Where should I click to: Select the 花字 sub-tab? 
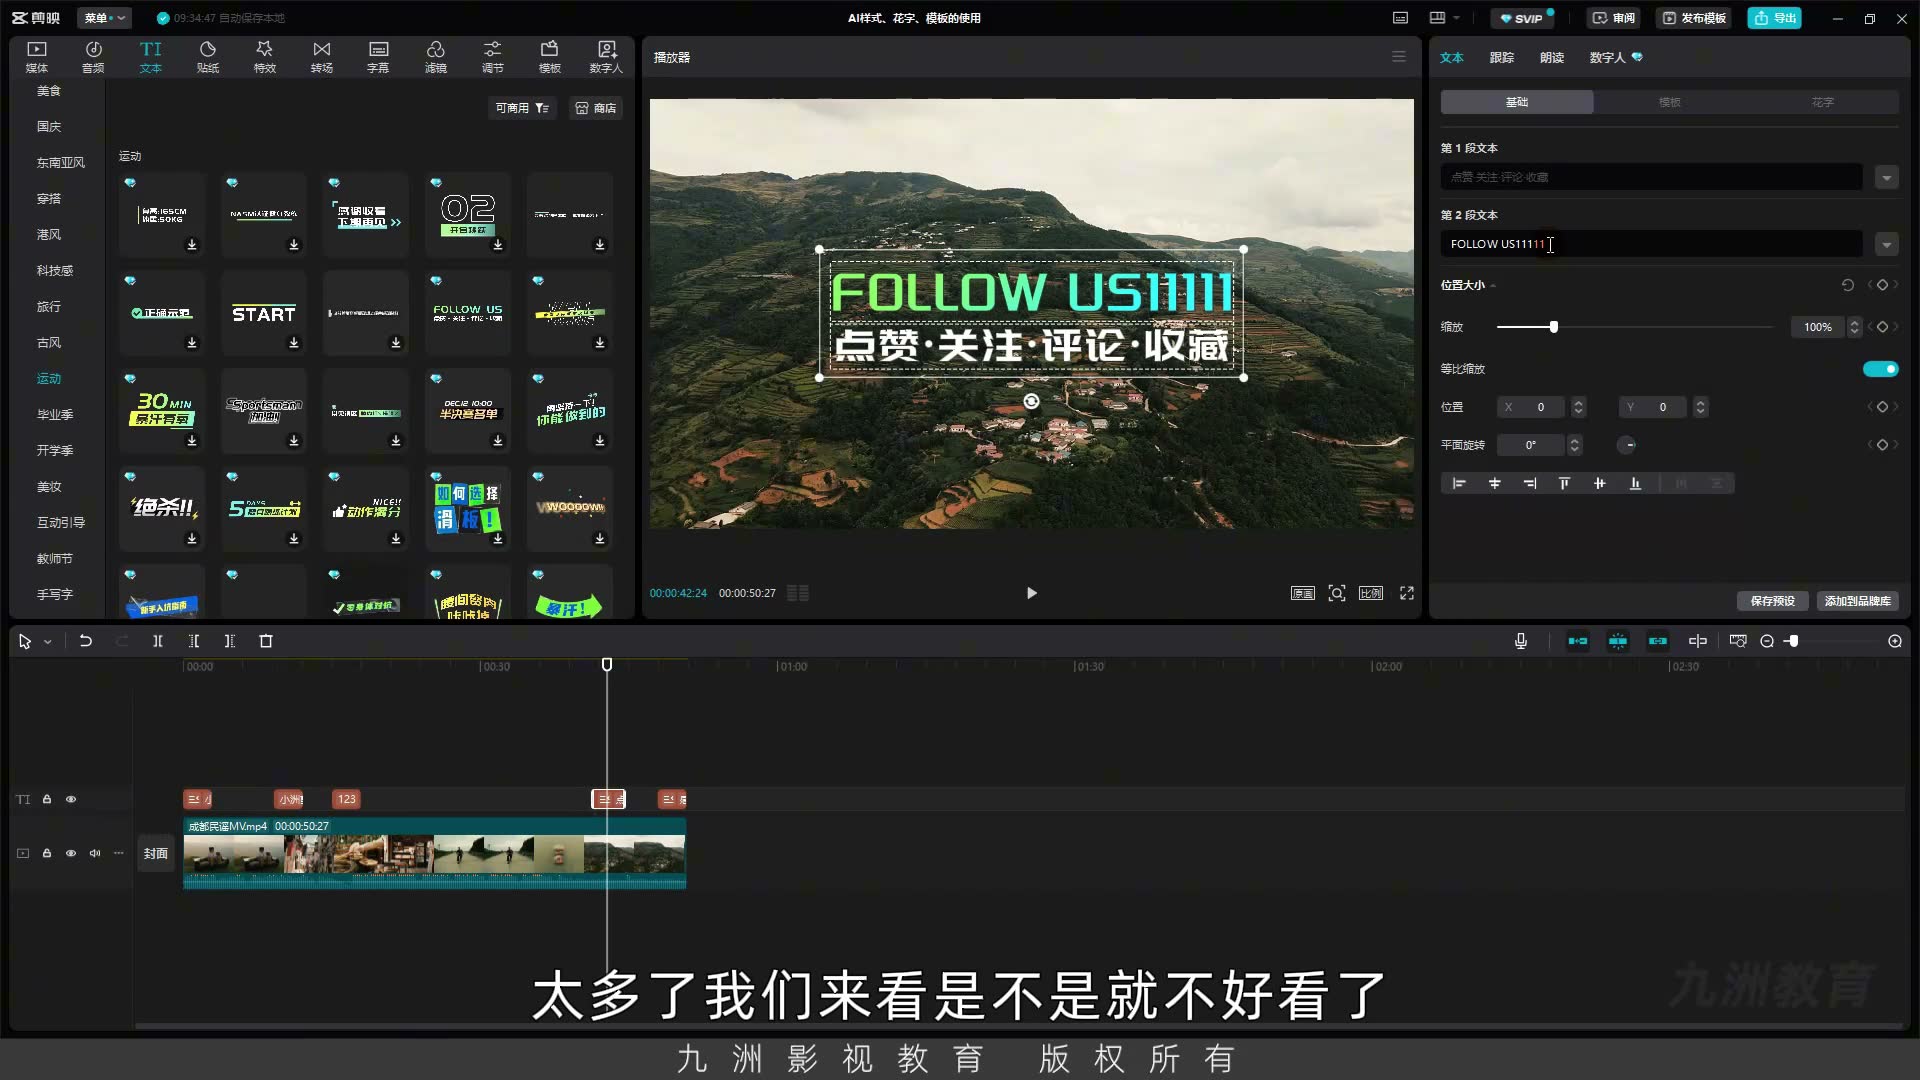coord(1822,102)
